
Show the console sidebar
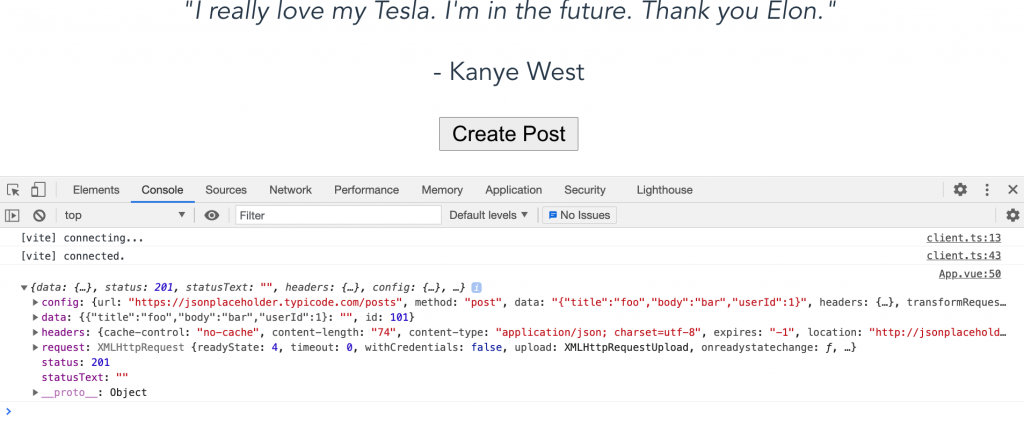[x=13, y=215]
